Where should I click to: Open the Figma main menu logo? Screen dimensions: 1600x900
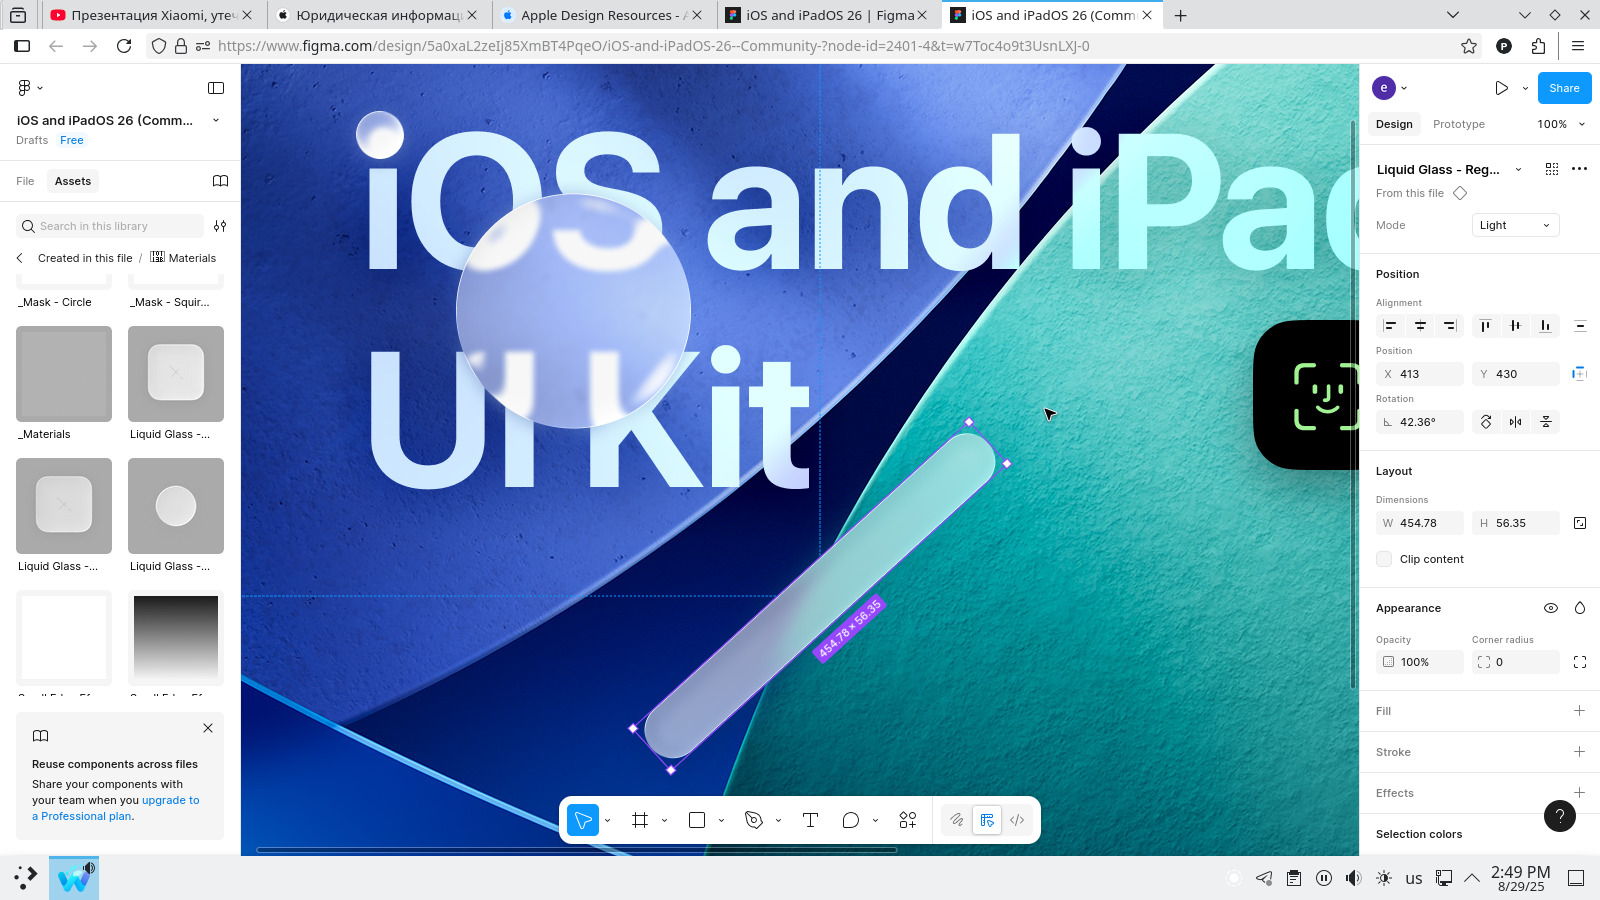click(x=25, y=88)
